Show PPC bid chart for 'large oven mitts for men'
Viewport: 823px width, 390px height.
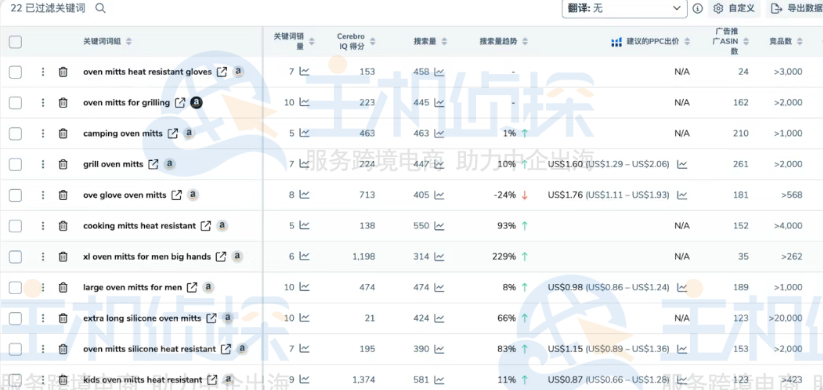(x=682, y=287)
